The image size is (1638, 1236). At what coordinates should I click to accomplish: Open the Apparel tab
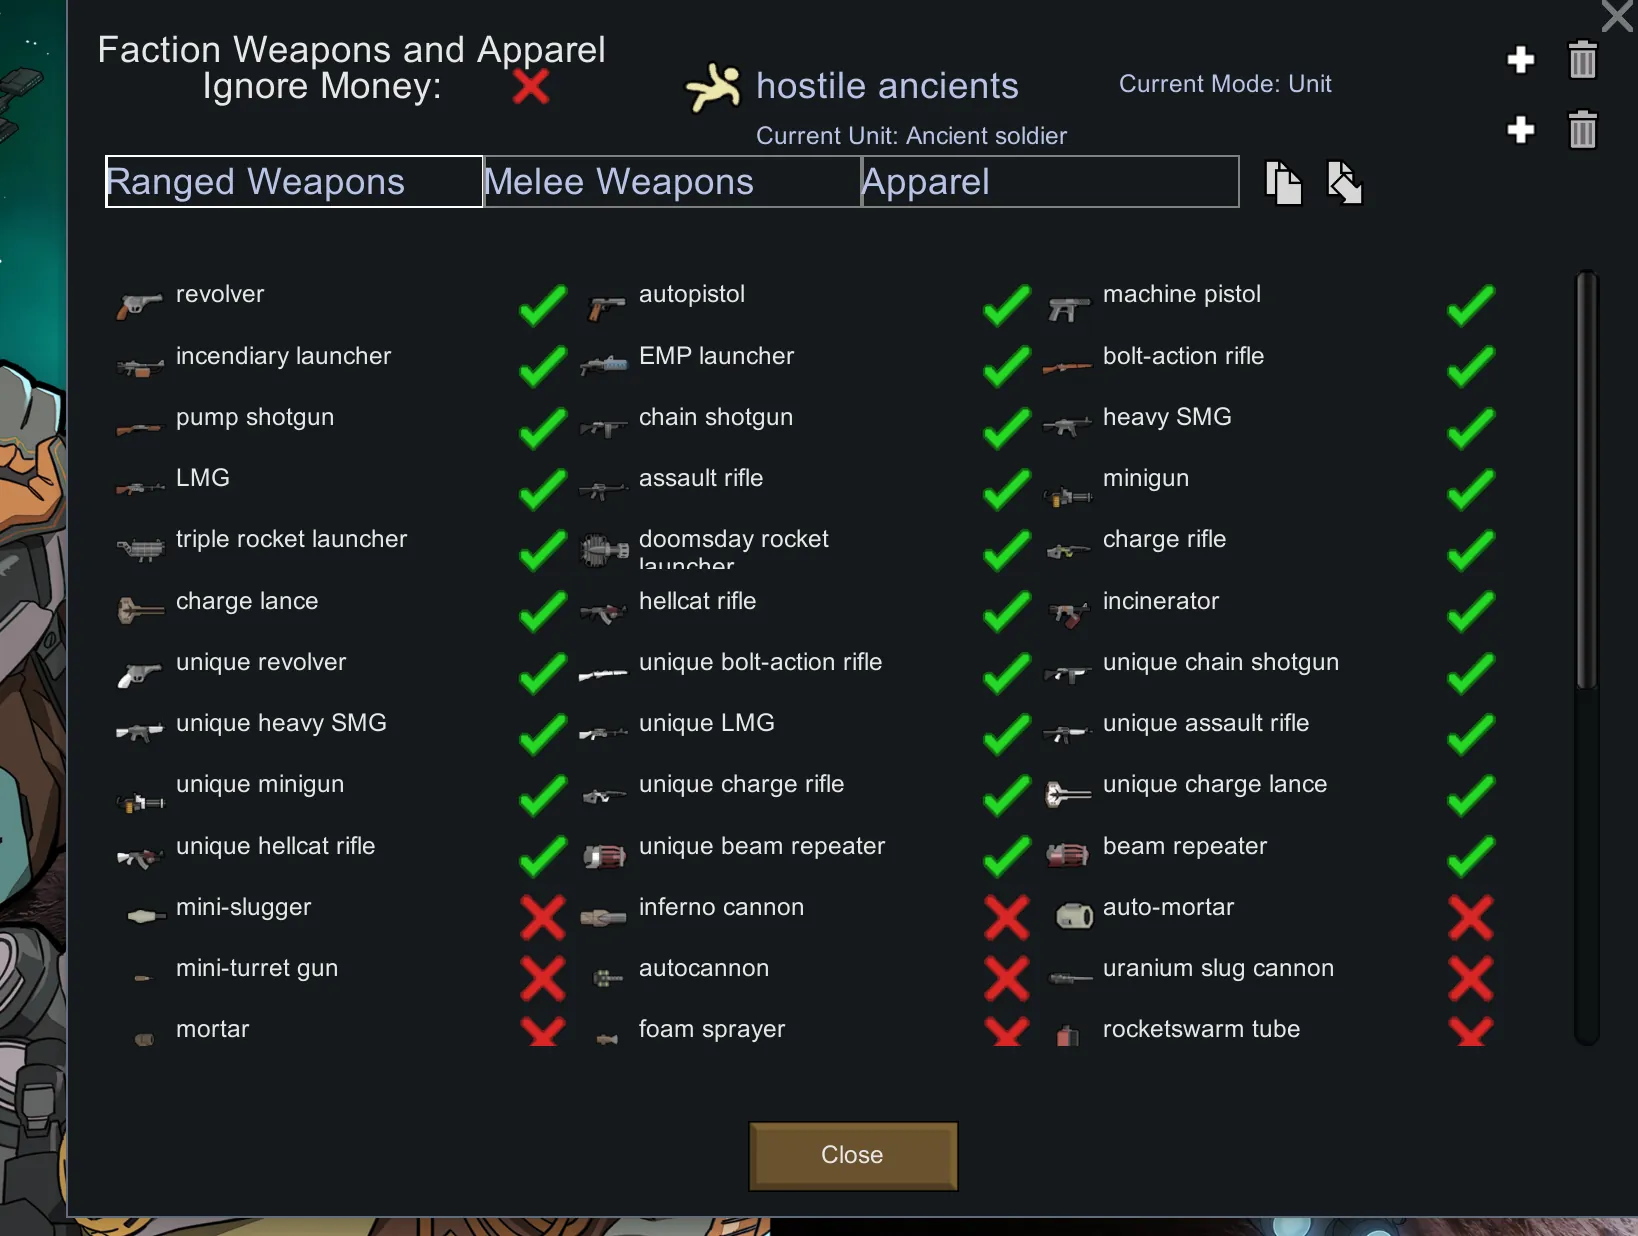pos(1050,182)
